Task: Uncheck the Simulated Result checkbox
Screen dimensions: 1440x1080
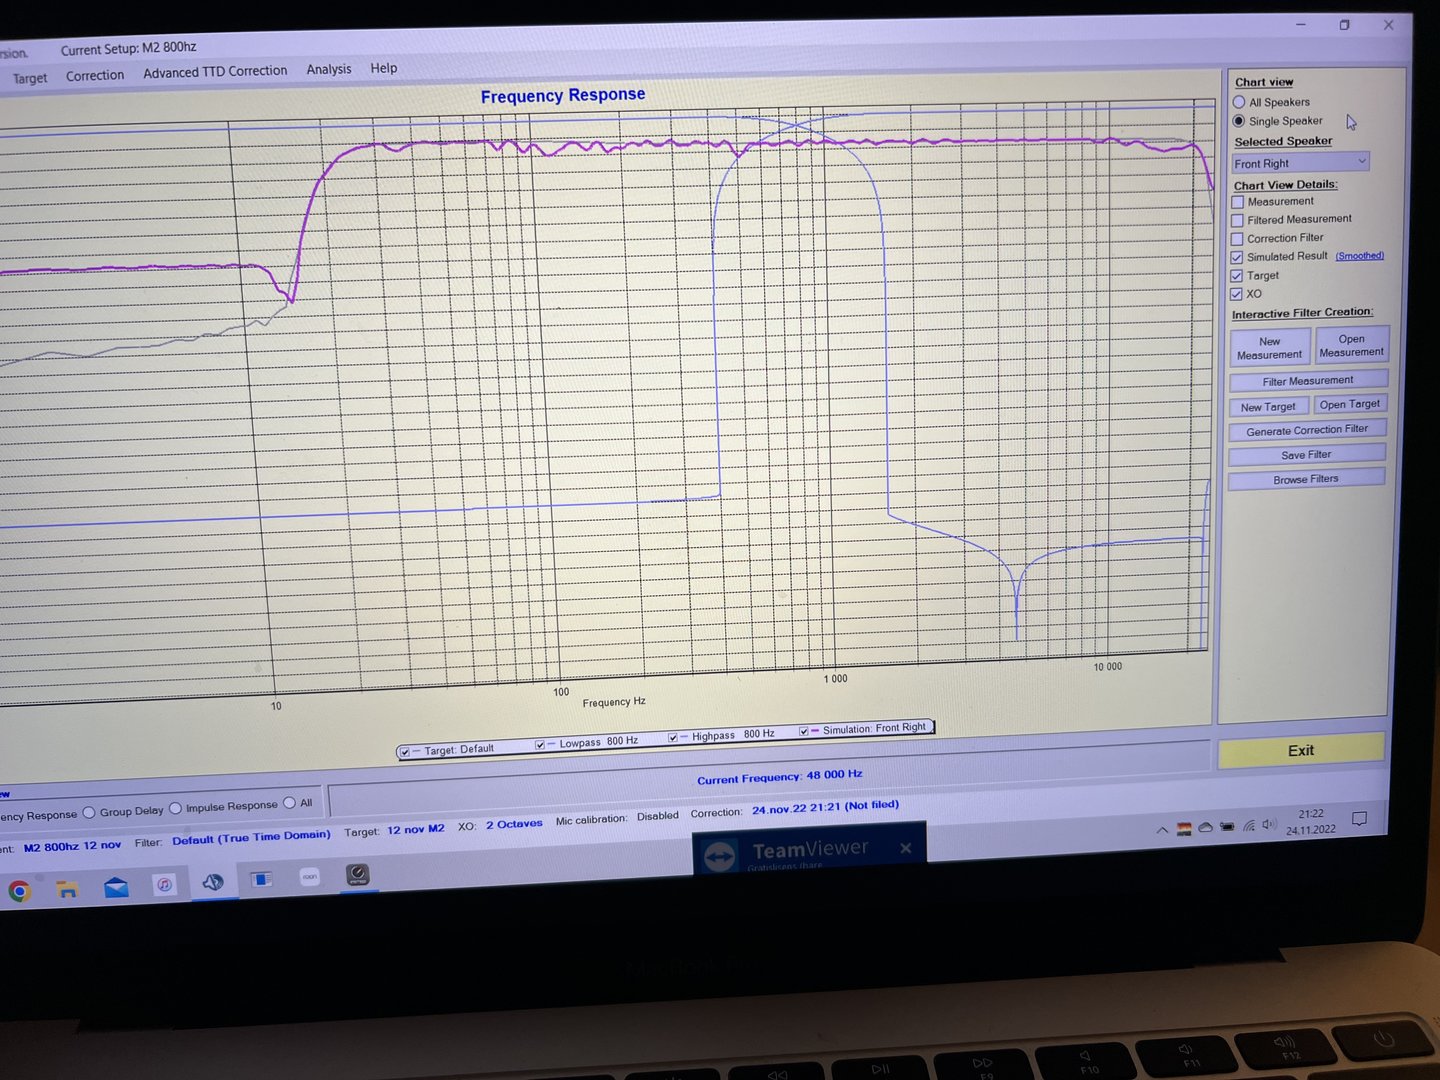Action: [1237, 257]
